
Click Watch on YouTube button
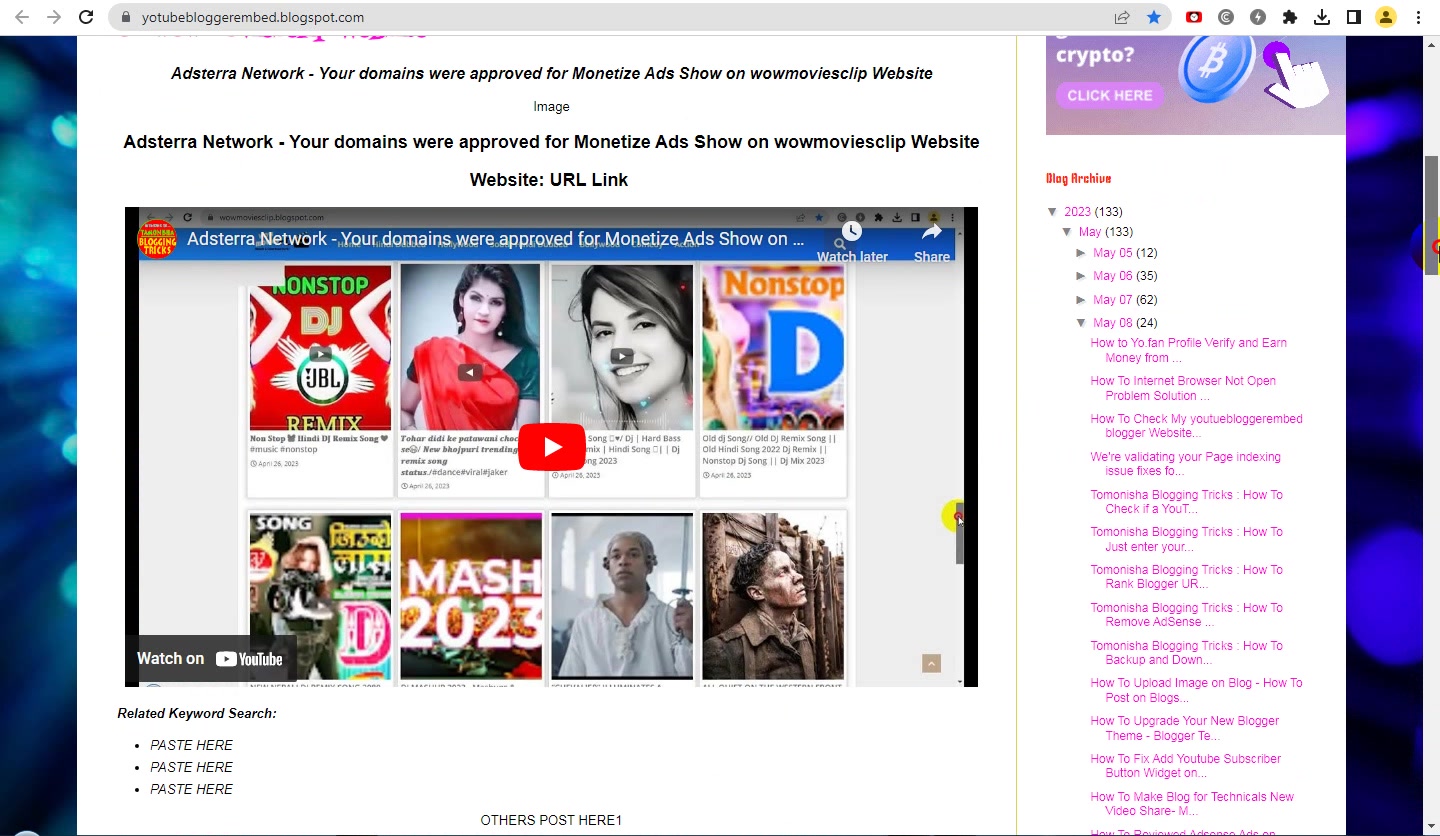point(210,659)
